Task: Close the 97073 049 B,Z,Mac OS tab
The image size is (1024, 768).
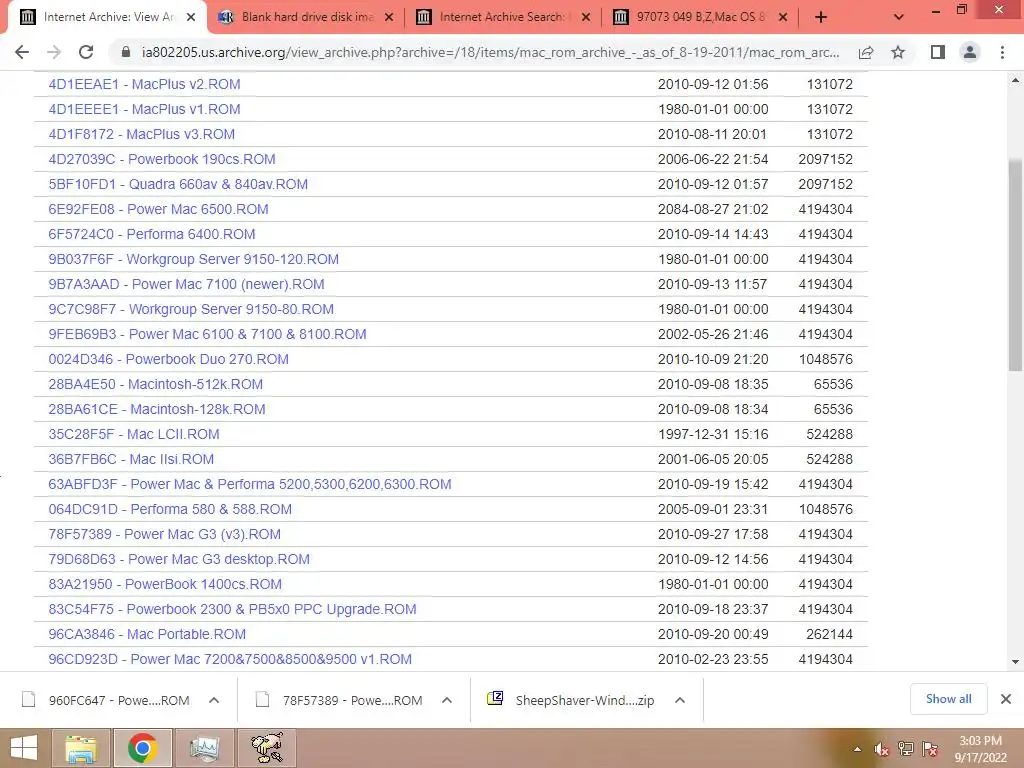Action: (783, 18)
